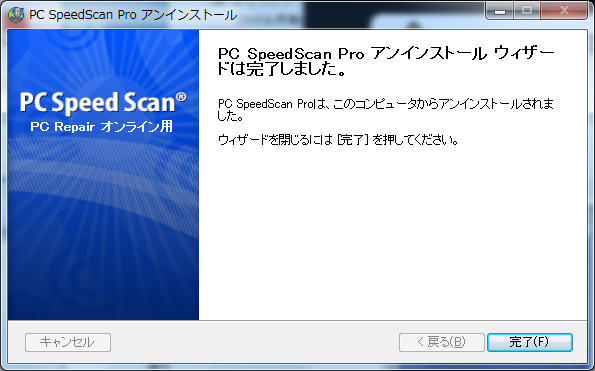
Task: Click the text 'ウィザードを閉じるには [完了] を押してください。'
Action: [338, 140]
